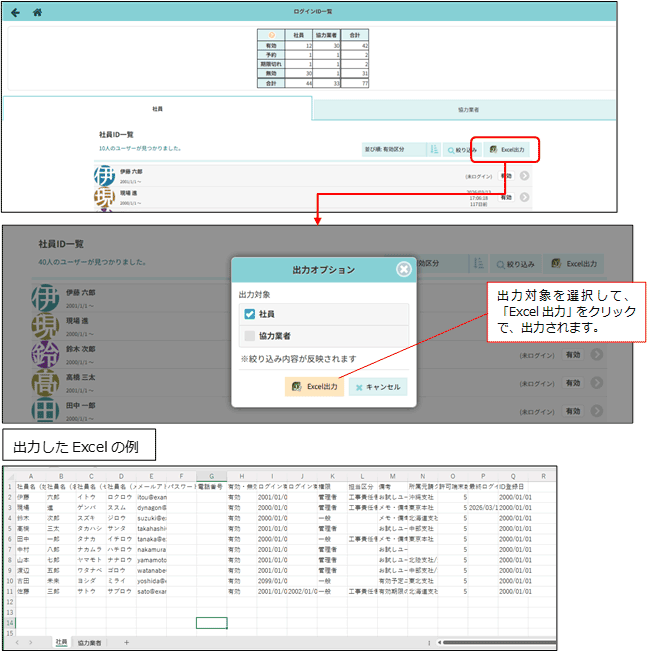Close the 出力オプション dialog with X icon

(x=403, y=269)
